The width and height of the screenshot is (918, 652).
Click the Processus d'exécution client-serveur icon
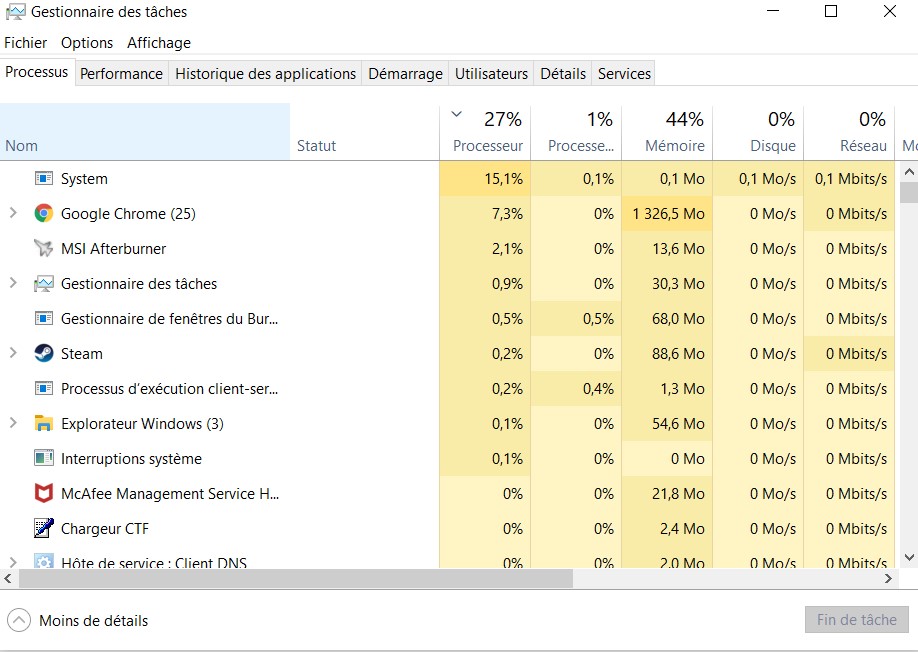coord(44,388)
